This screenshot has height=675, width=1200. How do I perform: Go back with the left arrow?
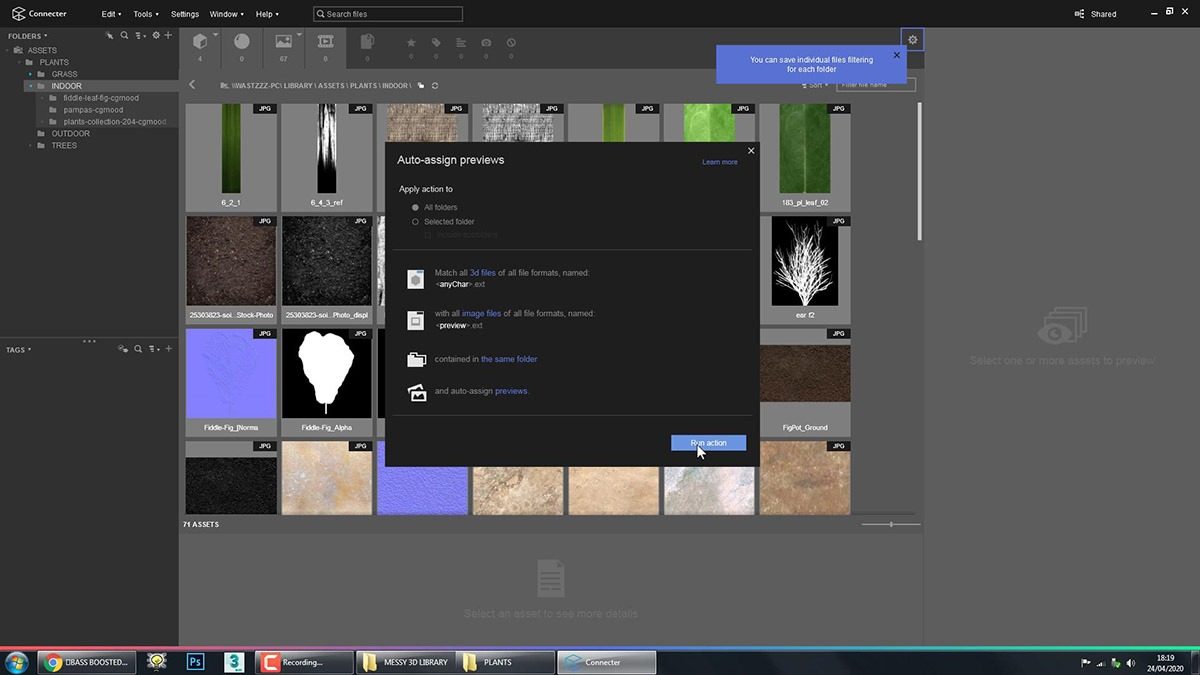click(x=192, y=85)
